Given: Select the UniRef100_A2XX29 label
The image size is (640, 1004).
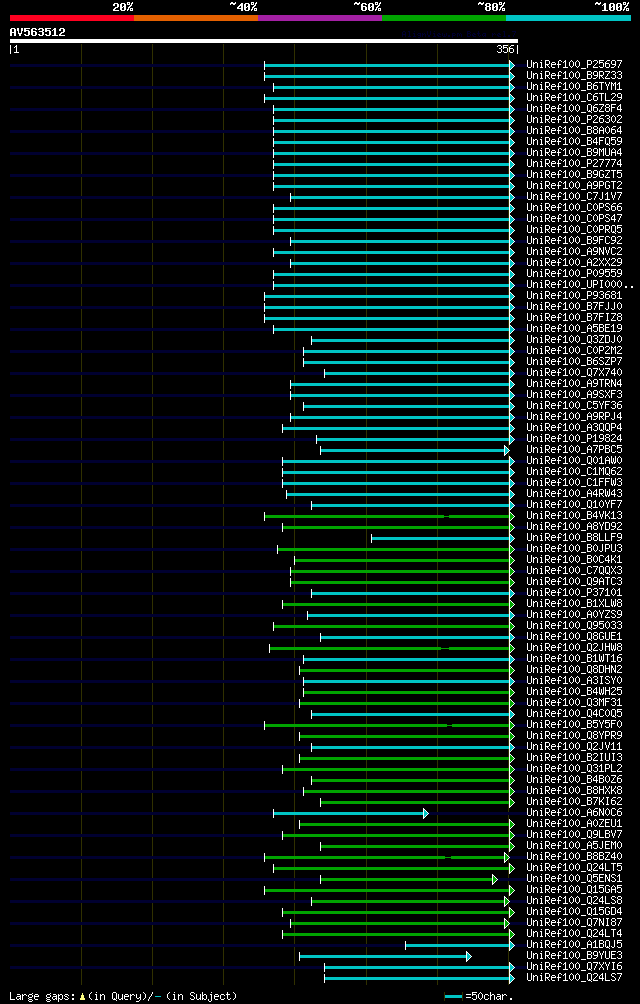Looking at the screenshot, I should pos(574,263).
